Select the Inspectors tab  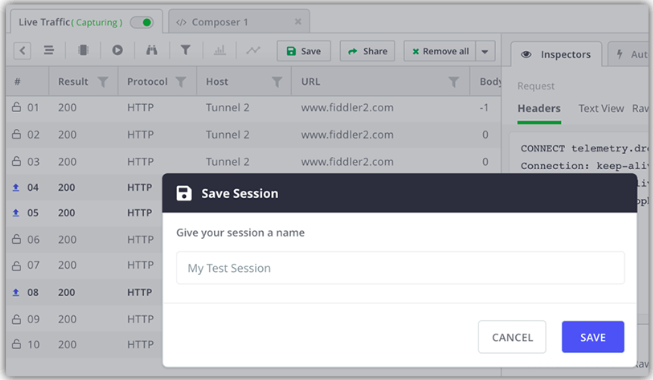click(556, 54)
